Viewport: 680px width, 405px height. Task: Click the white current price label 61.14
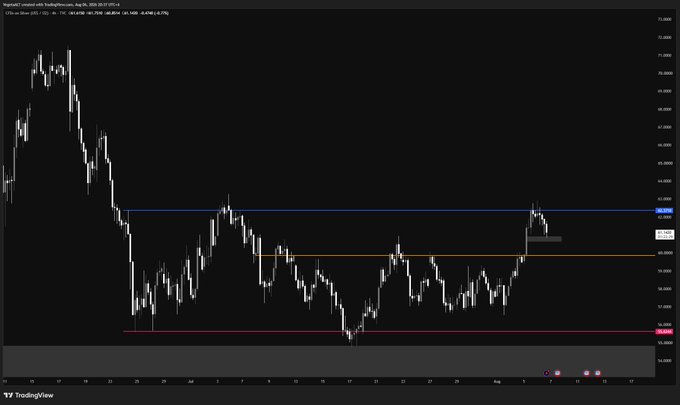pos(664,235)
